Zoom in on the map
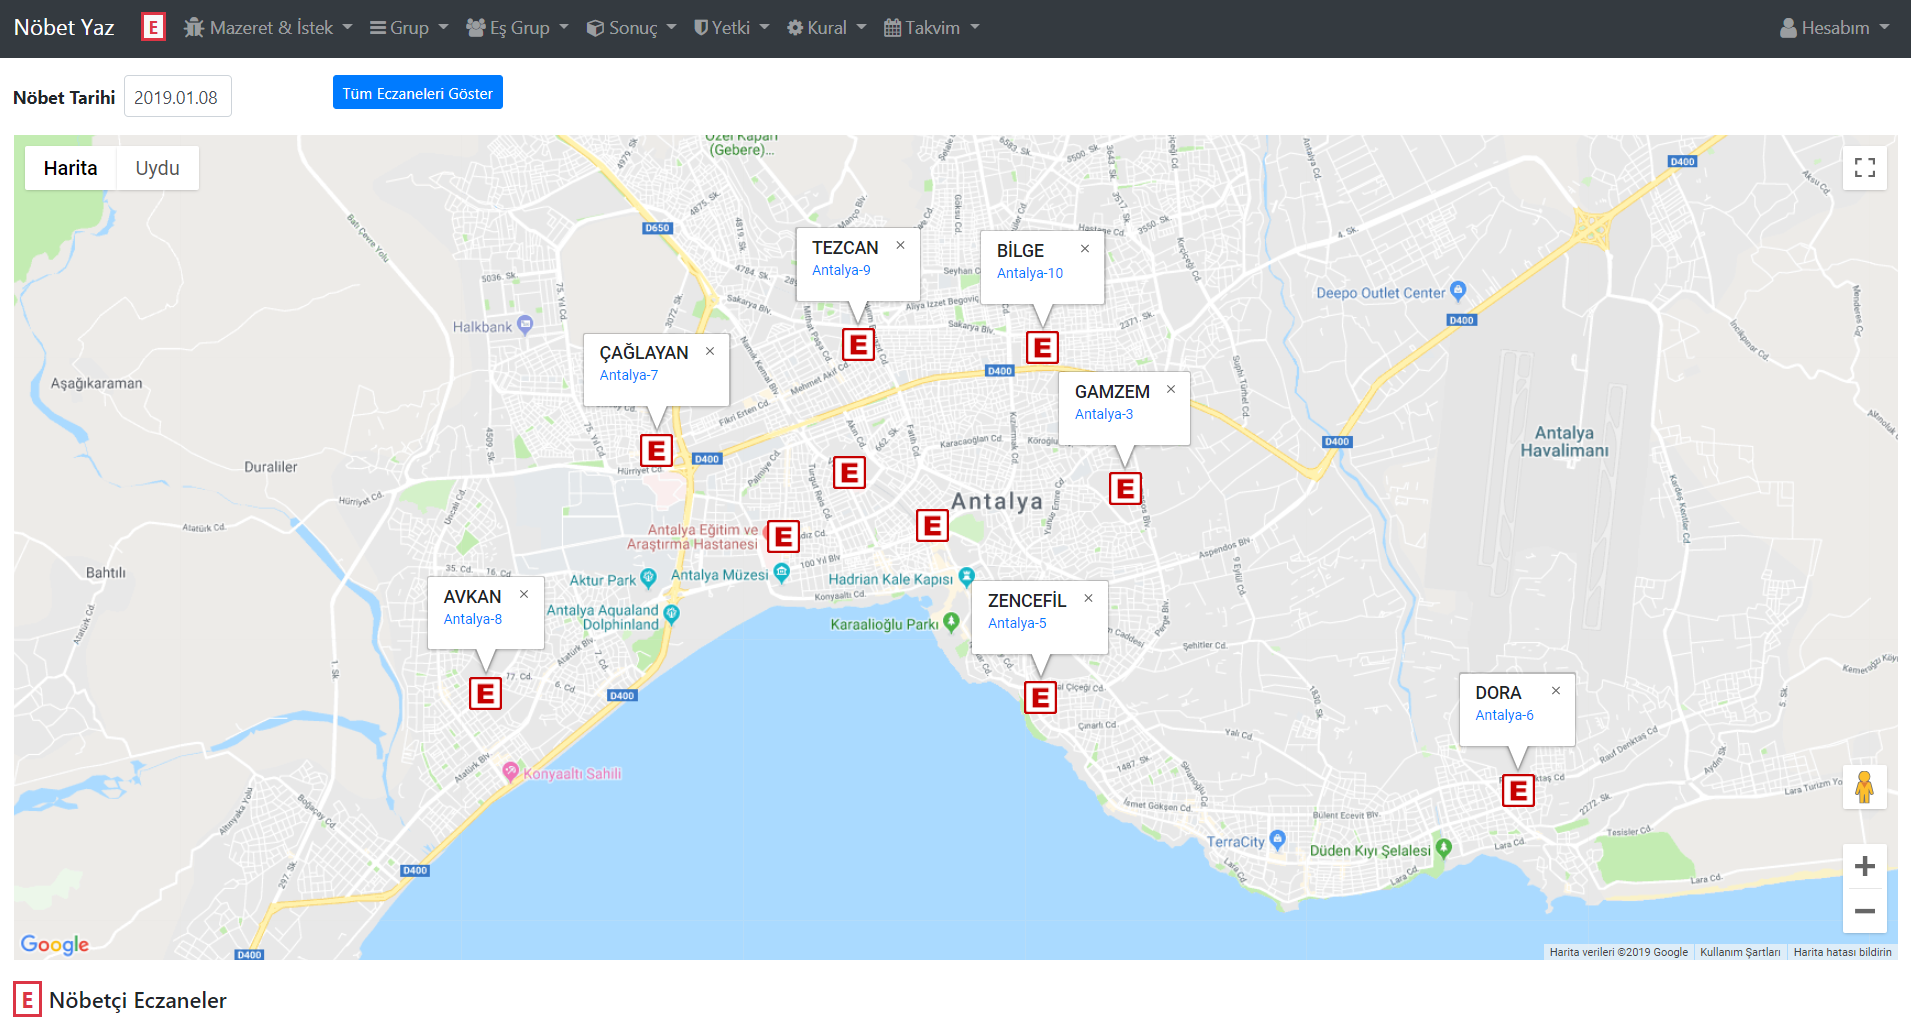The height and width of the screenshot is (1024, 1911). 1864,866
